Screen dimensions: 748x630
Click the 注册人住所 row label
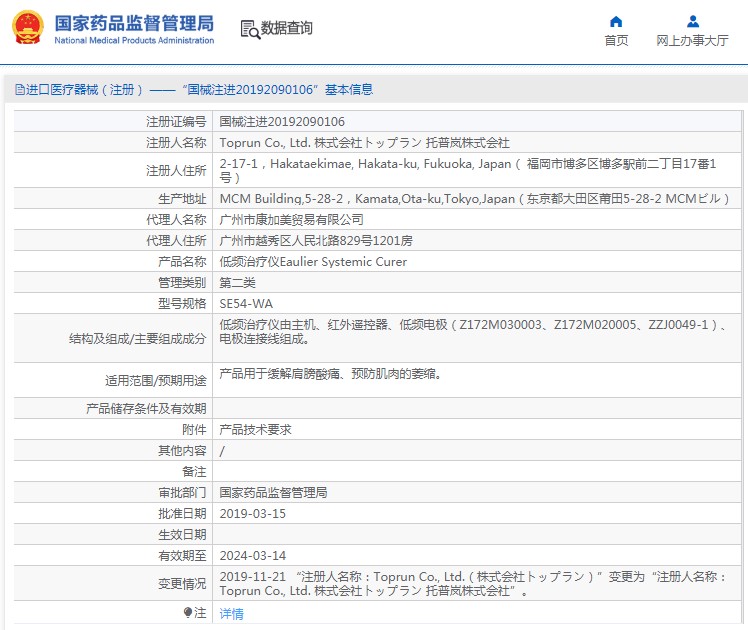coord(176,171)
